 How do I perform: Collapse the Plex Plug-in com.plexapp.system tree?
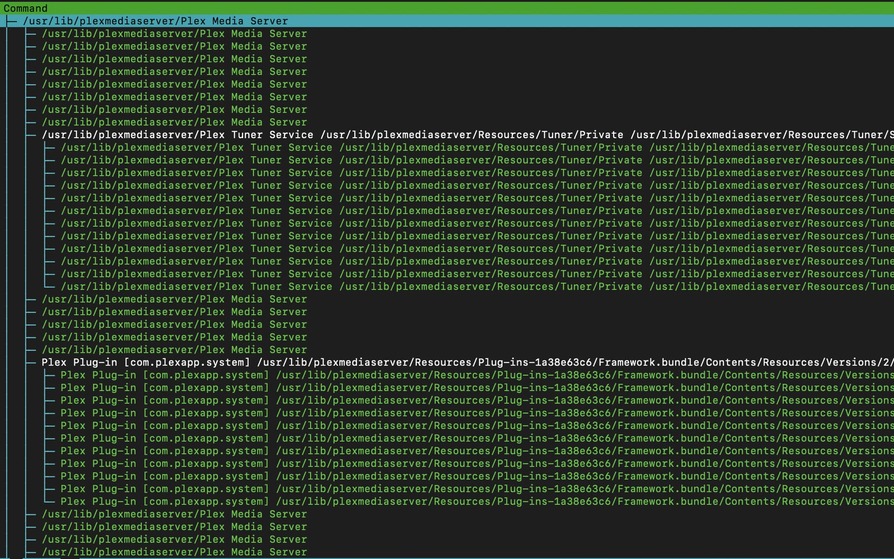(31, 363)
